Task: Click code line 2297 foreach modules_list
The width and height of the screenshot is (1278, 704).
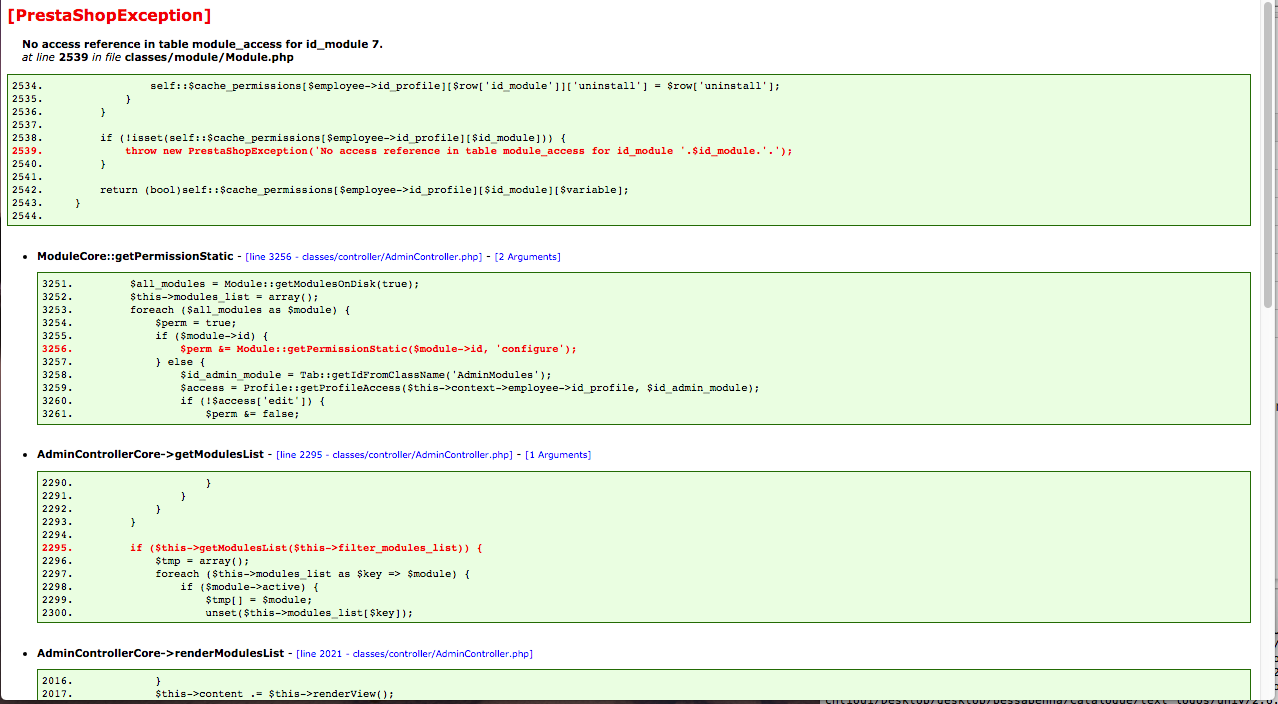Action: [312, 574]
